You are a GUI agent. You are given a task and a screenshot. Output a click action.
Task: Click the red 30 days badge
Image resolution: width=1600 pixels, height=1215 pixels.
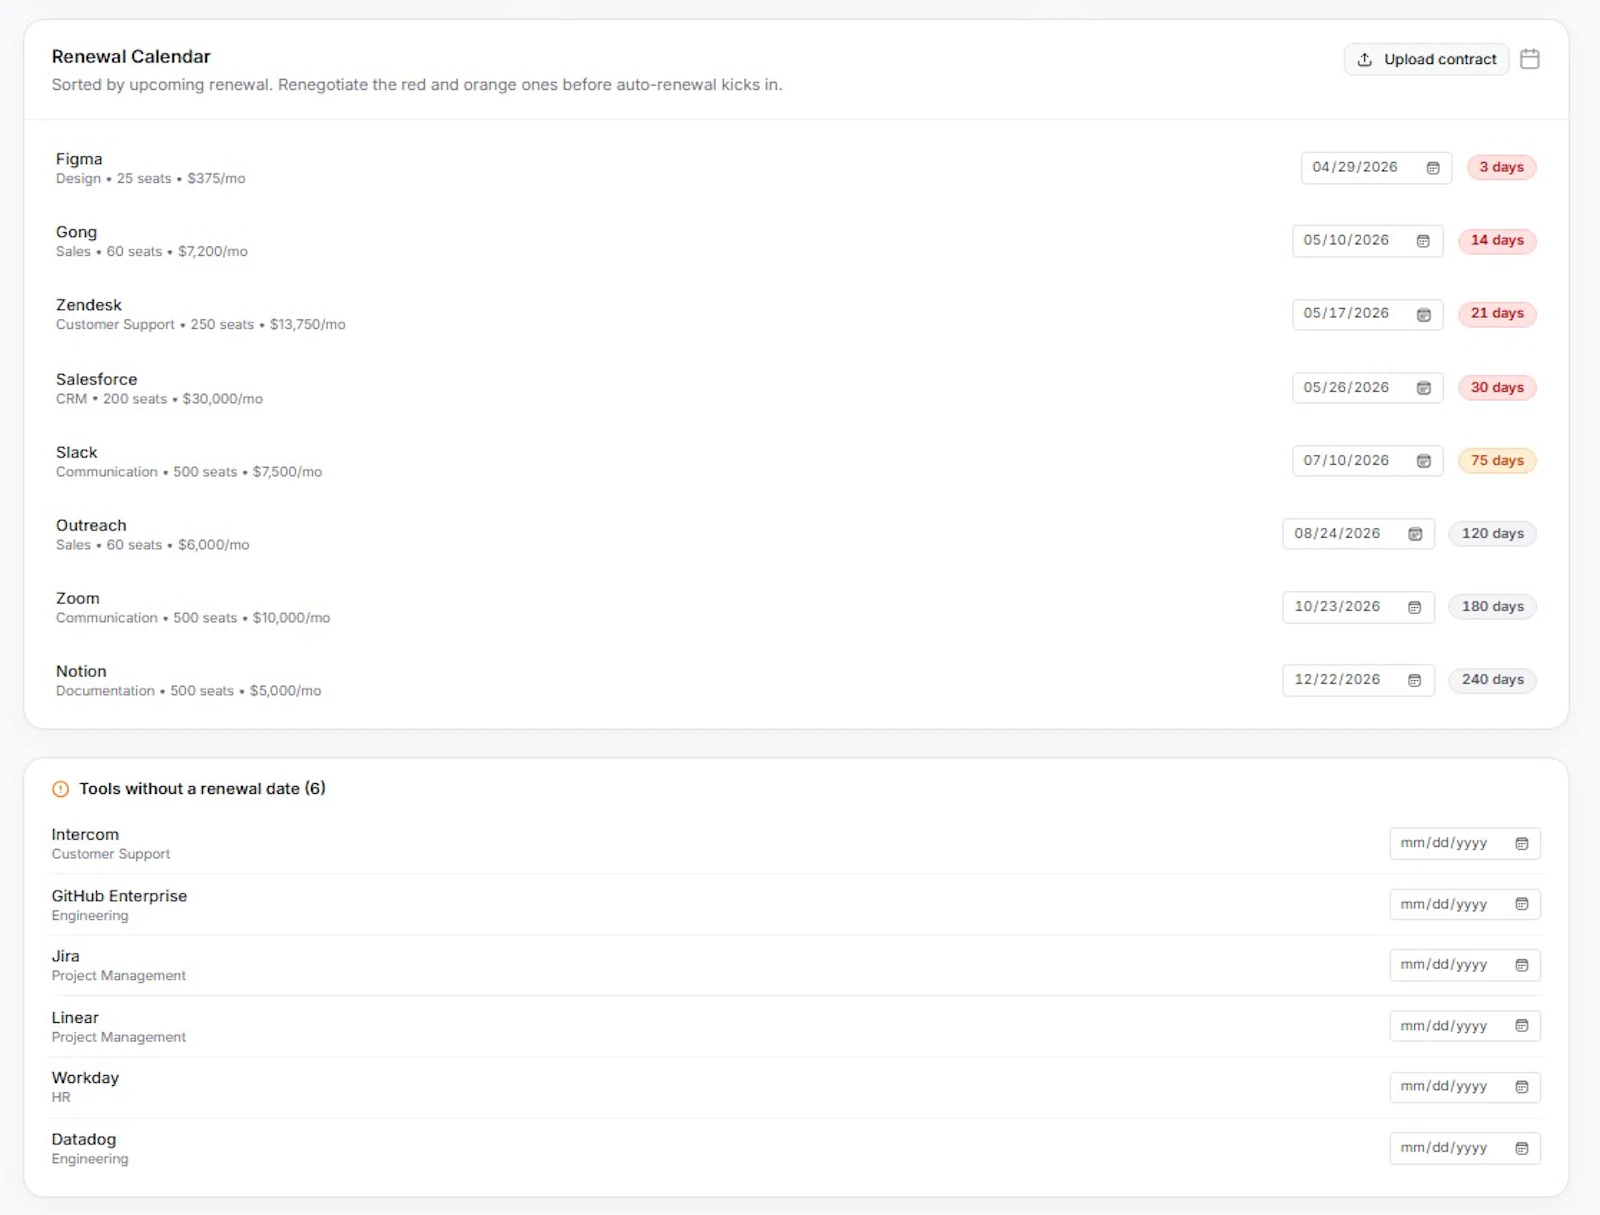pos(1497,388)
